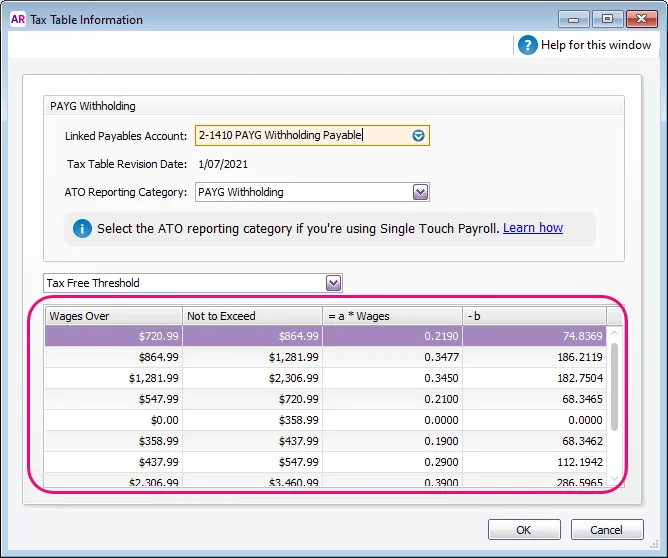Select the $720.99 Wages Over cell
This screenshot has height=558, width=668.
[x=114, y=336]
